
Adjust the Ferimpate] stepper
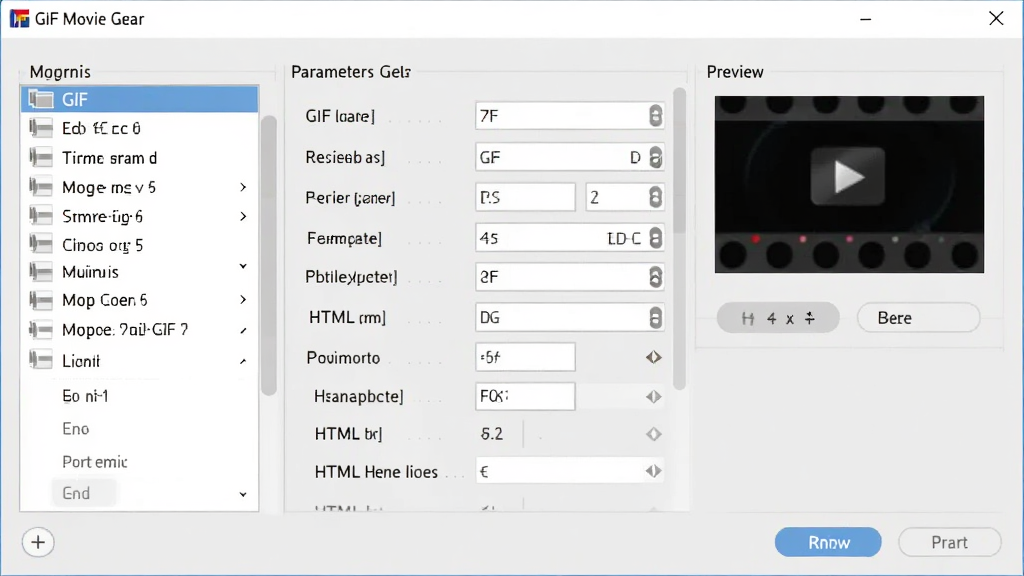click(x=655, y=238)
